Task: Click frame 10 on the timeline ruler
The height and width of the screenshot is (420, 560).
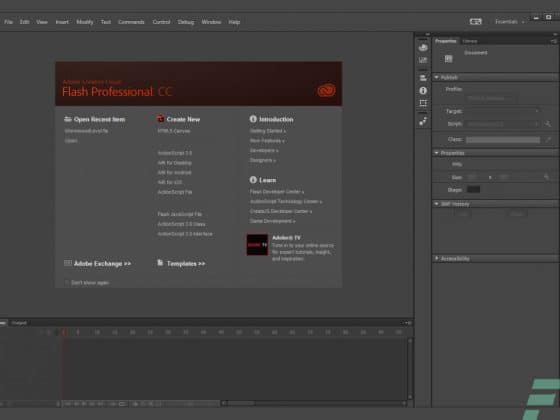Action: click(x=97, y=332)
